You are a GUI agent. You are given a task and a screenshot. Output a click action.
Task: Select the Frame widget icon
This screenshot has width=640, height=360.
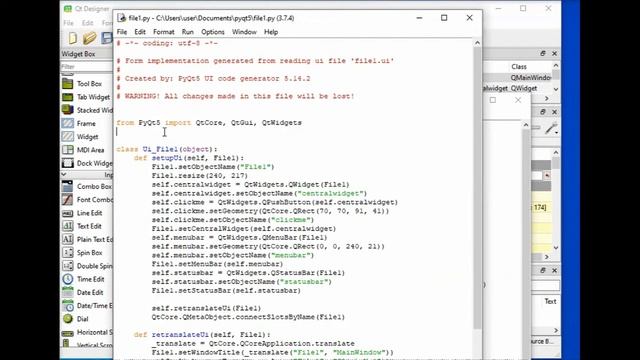[68, 123]
